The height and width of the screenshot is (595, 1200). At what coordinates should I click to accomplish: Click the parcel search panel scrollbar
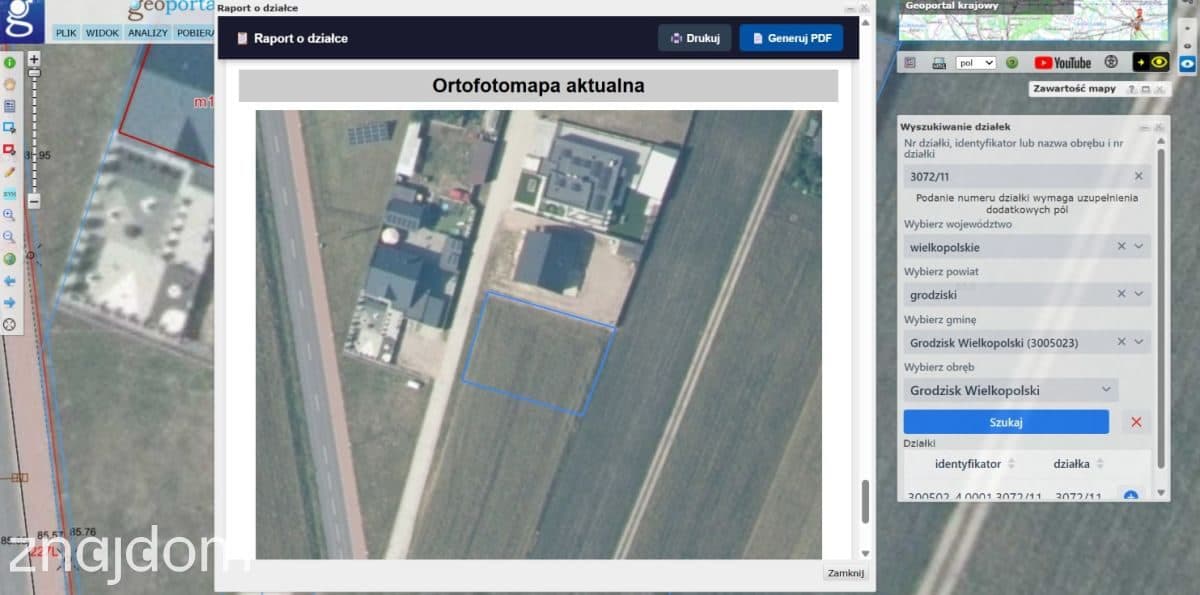(x=1161, y=308)
